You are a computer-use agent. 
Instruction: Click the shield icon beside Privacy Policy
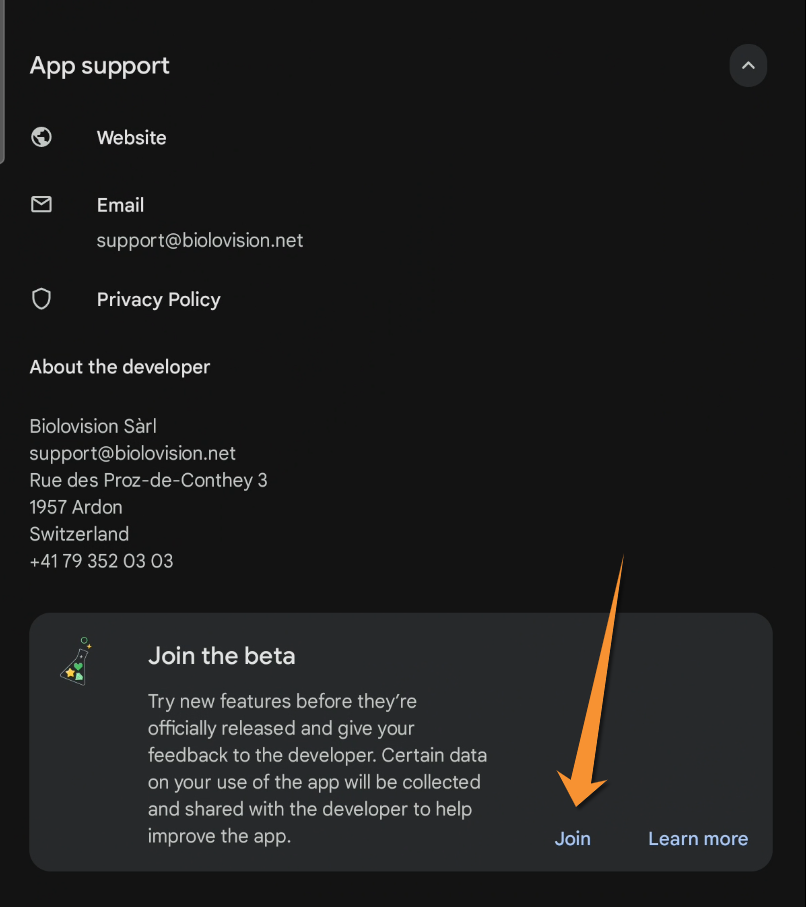click(x=41, y=299)
